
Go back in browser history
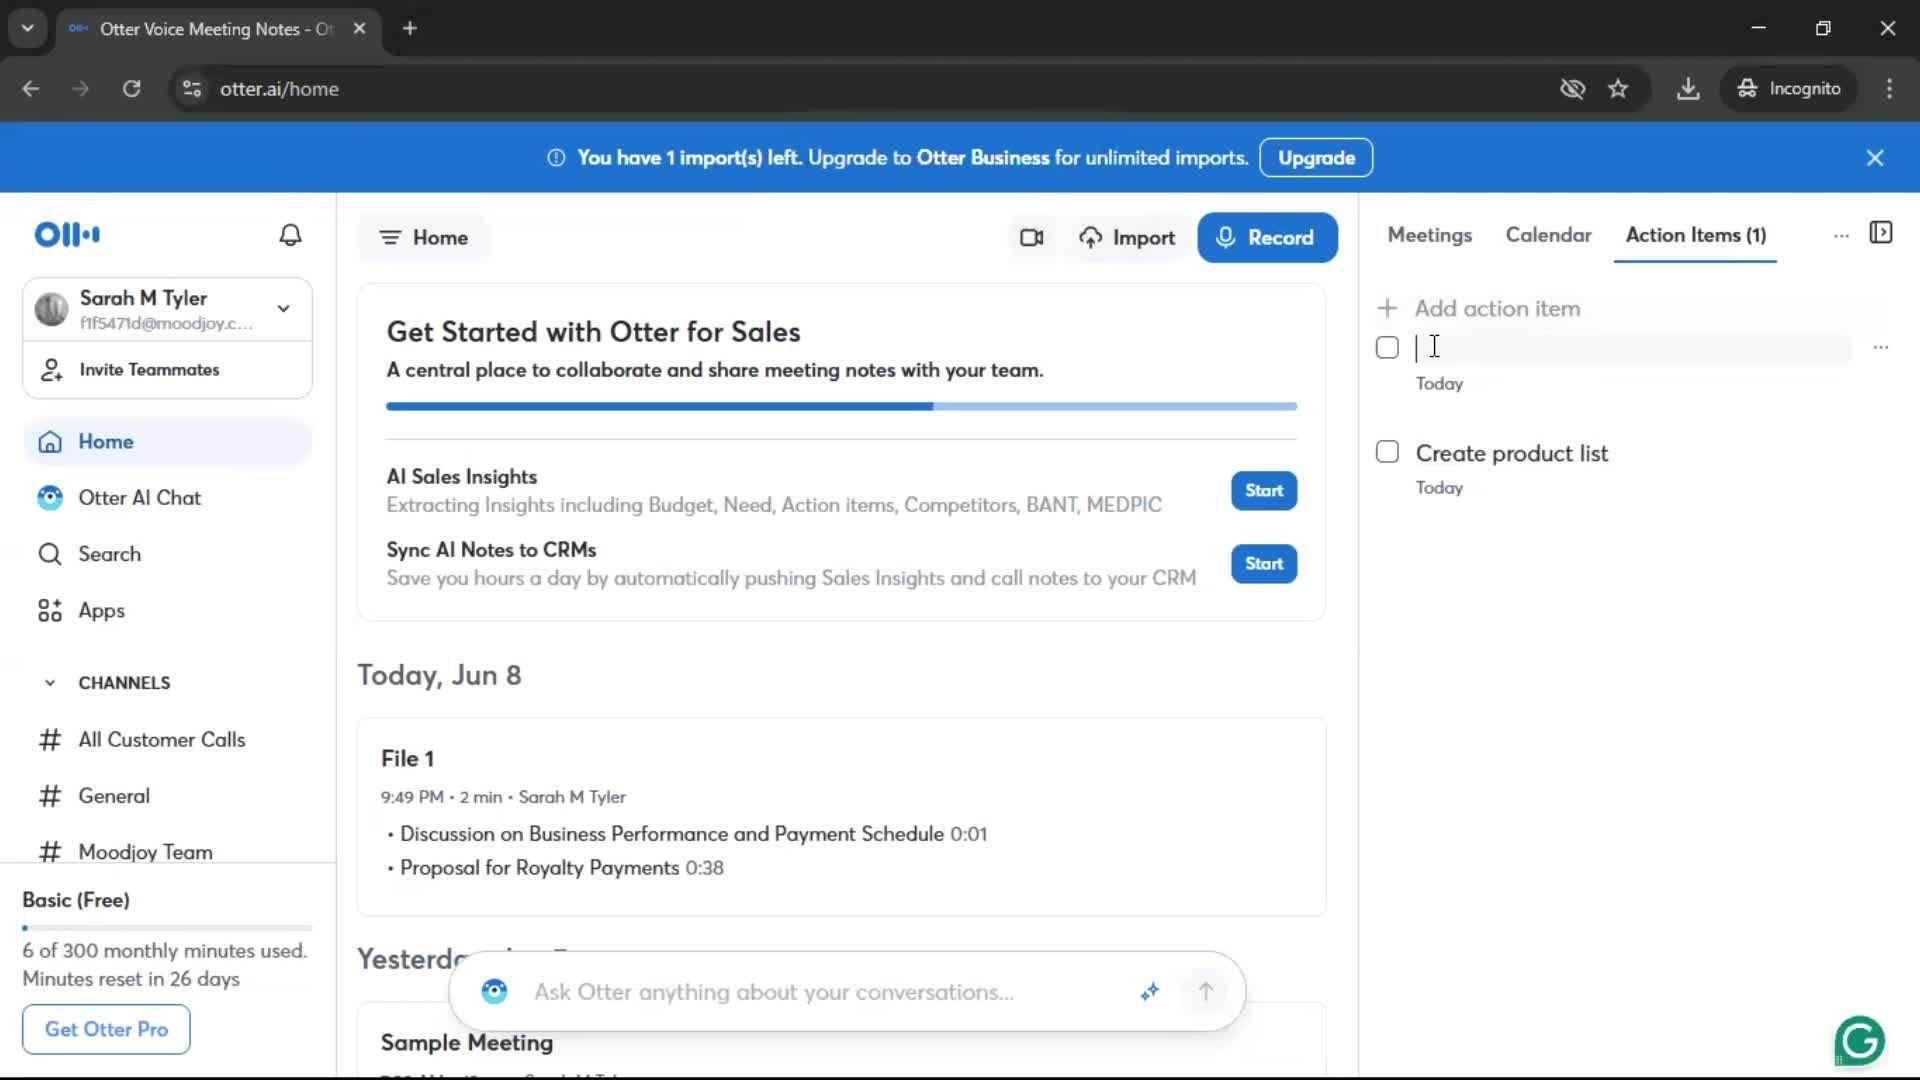tap(31, 89)
